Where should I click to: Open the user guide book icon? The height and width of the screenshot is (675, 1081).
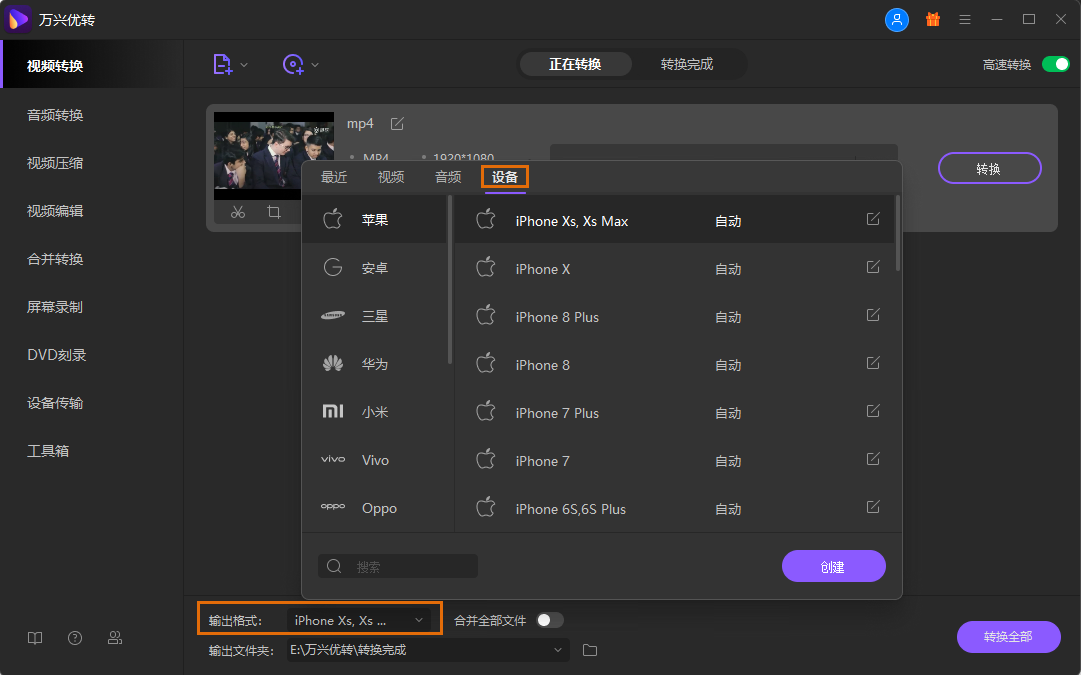(35, 638)
